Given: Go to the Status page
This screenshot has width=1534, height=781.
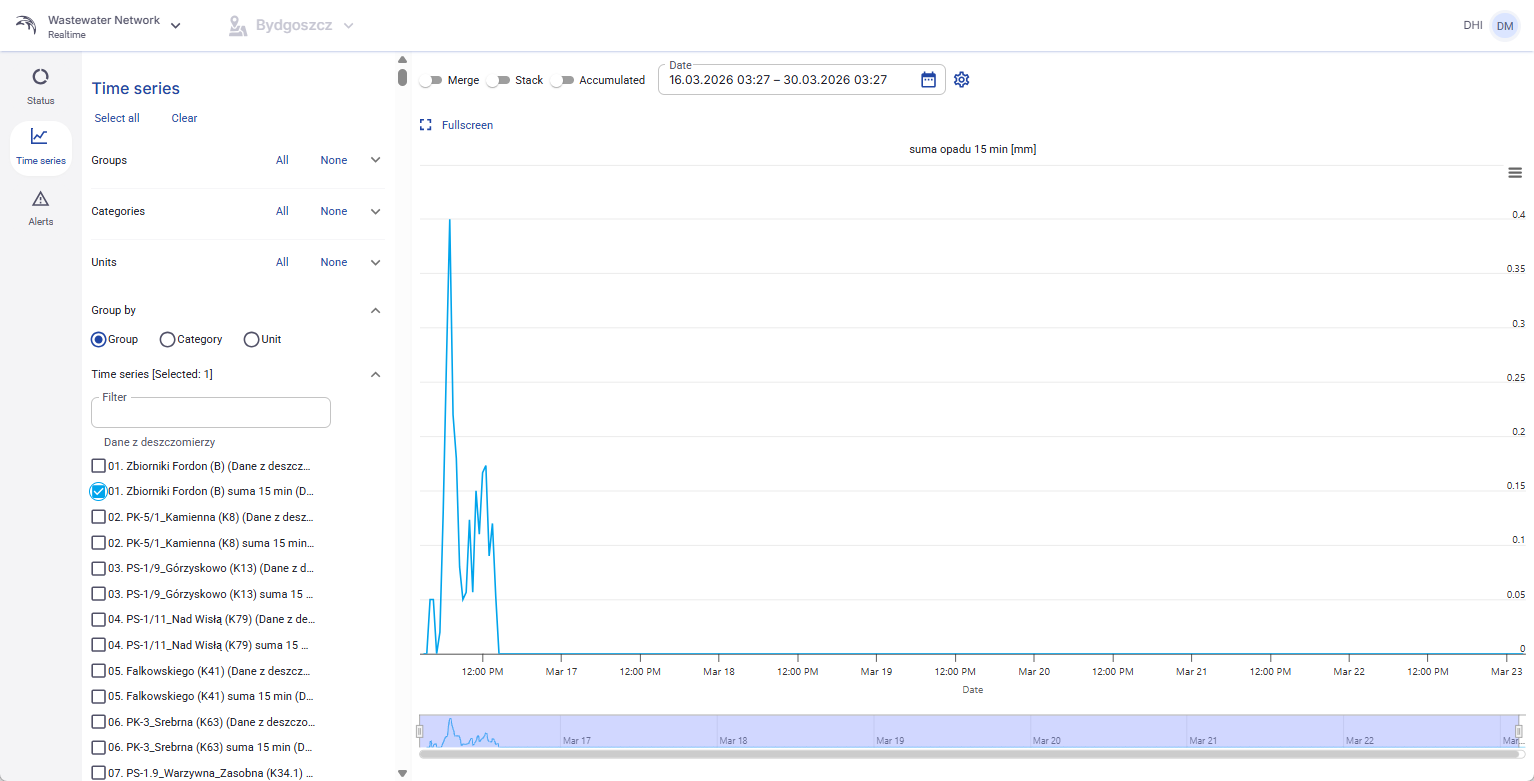Looking at the screenshot, I should (x=40, y=86).
